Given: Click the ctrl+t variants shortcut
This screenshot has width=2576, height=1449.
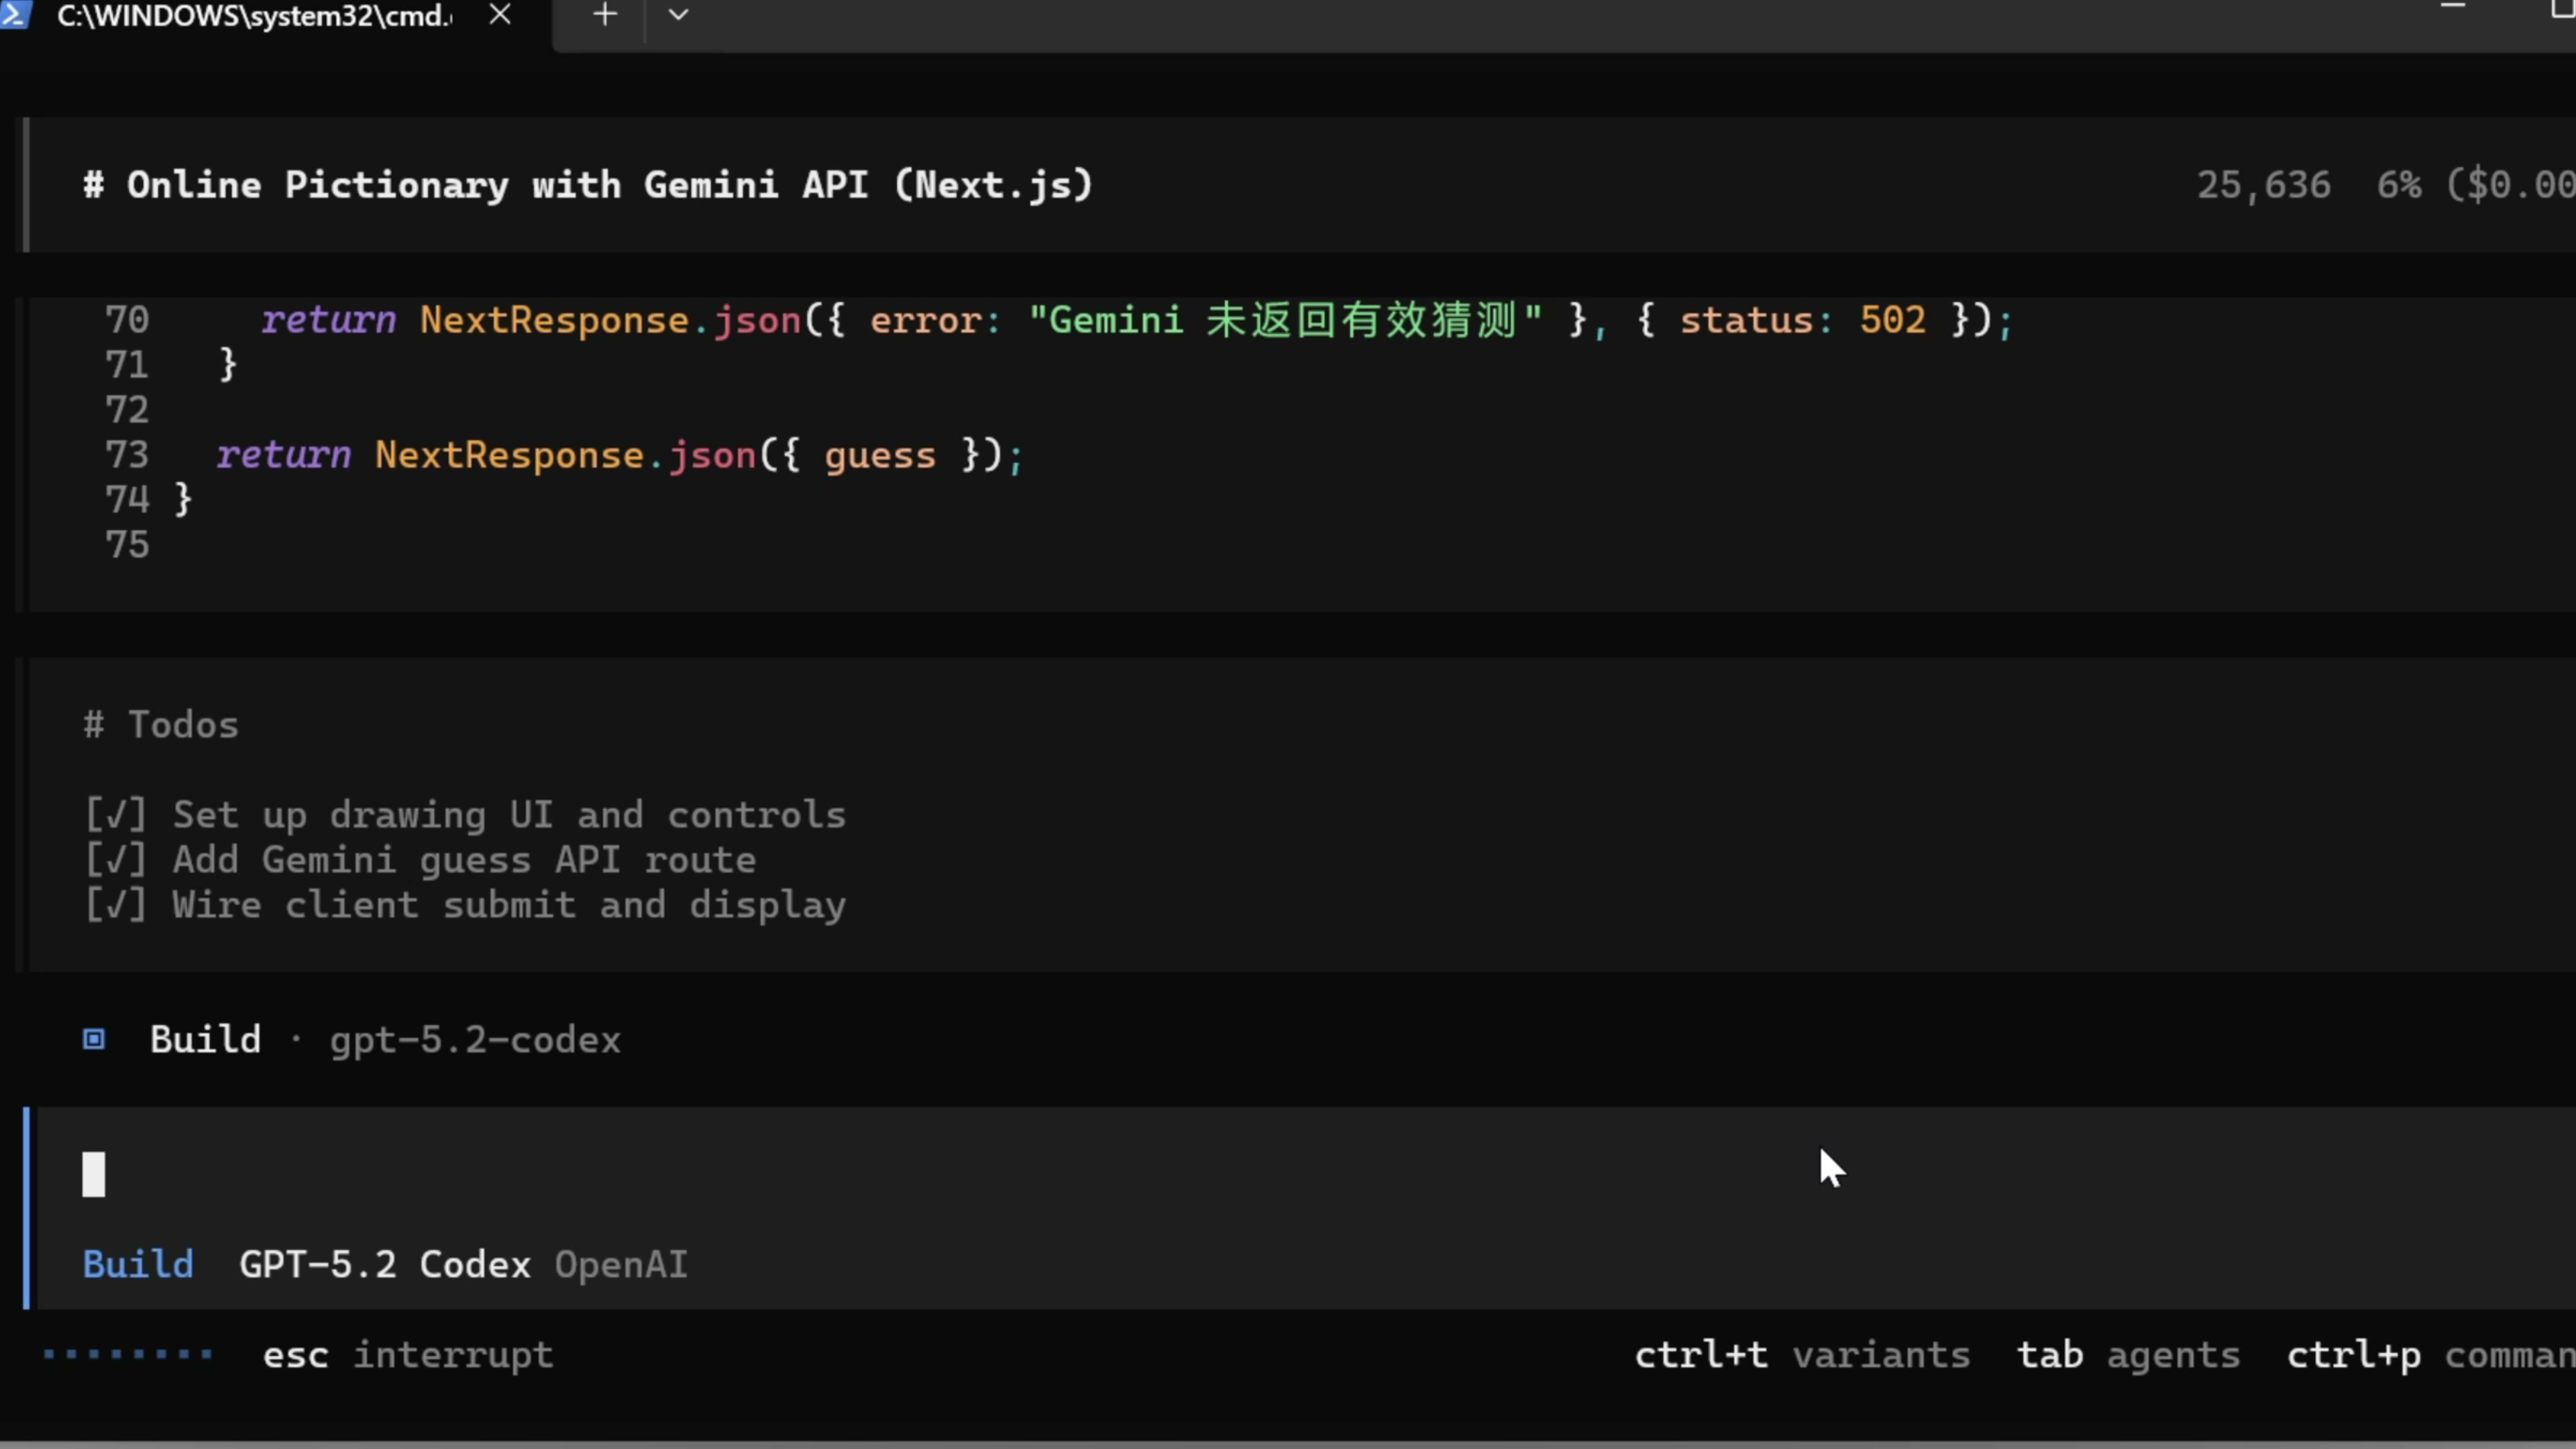Looking at the screenshot, I should (x=1802, y=1356).
